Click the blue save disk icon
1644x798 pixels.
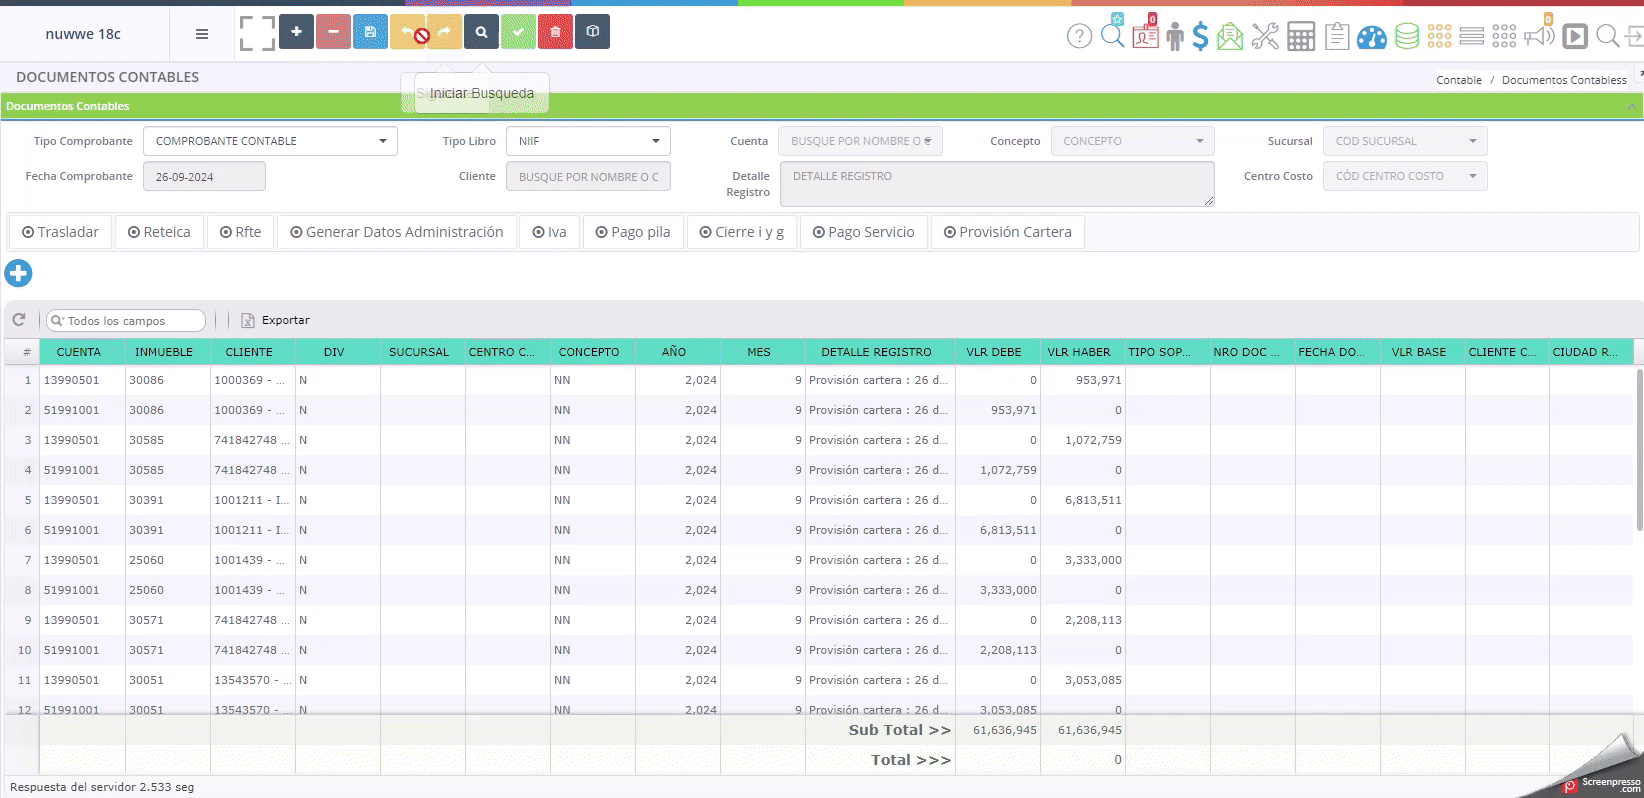point(370,32)
